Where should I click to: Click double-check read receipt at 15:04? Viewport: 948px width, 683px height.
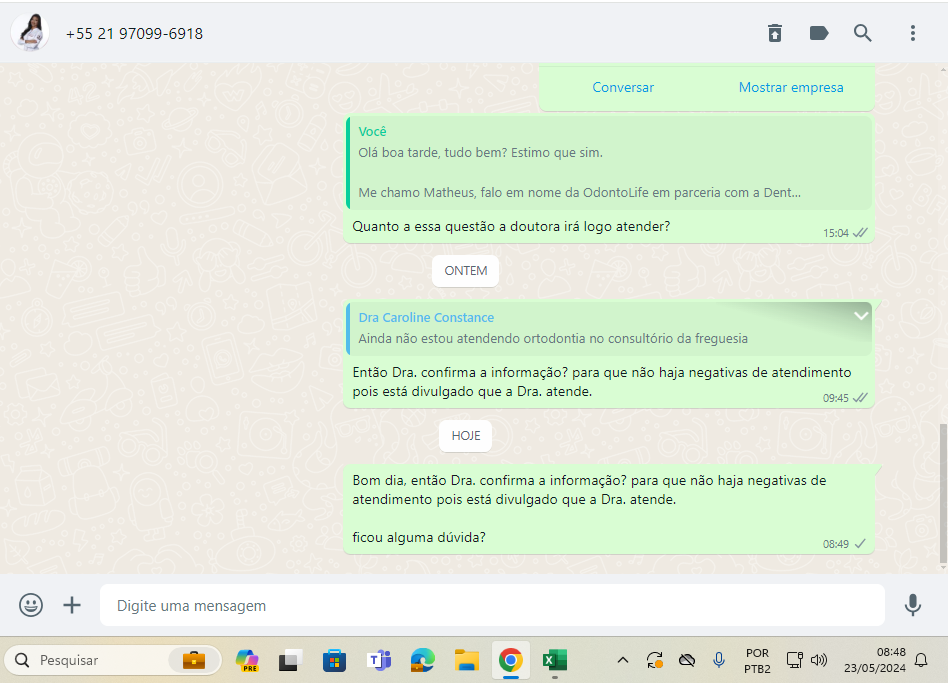pos(860,233)
